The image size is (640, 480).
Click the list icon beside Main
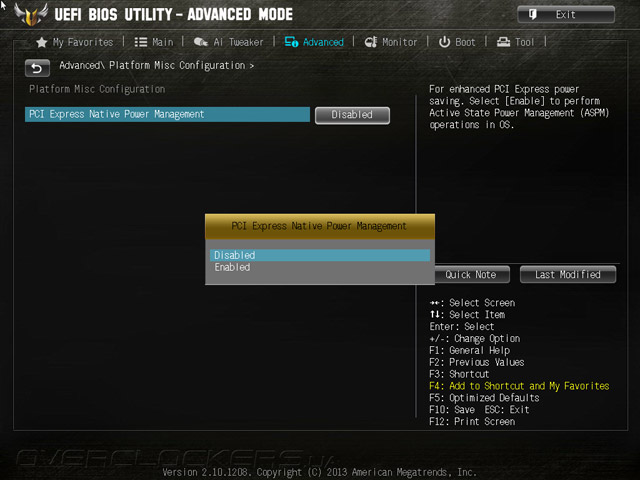click(x=141, y=42)
